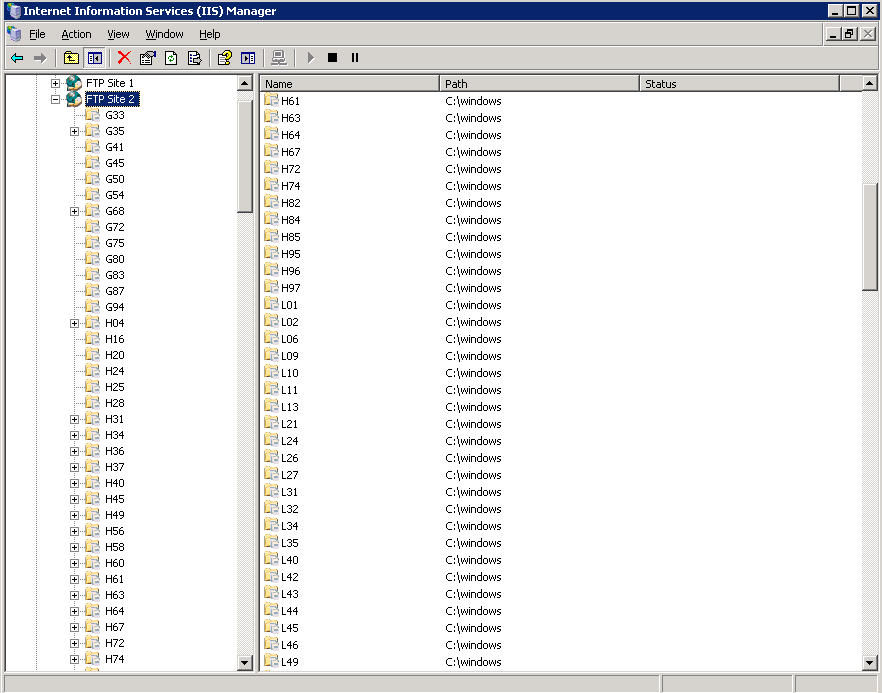Click the tree pane vertical scrollbar thumb
The image size is (882, 693).
coord(245,156)
